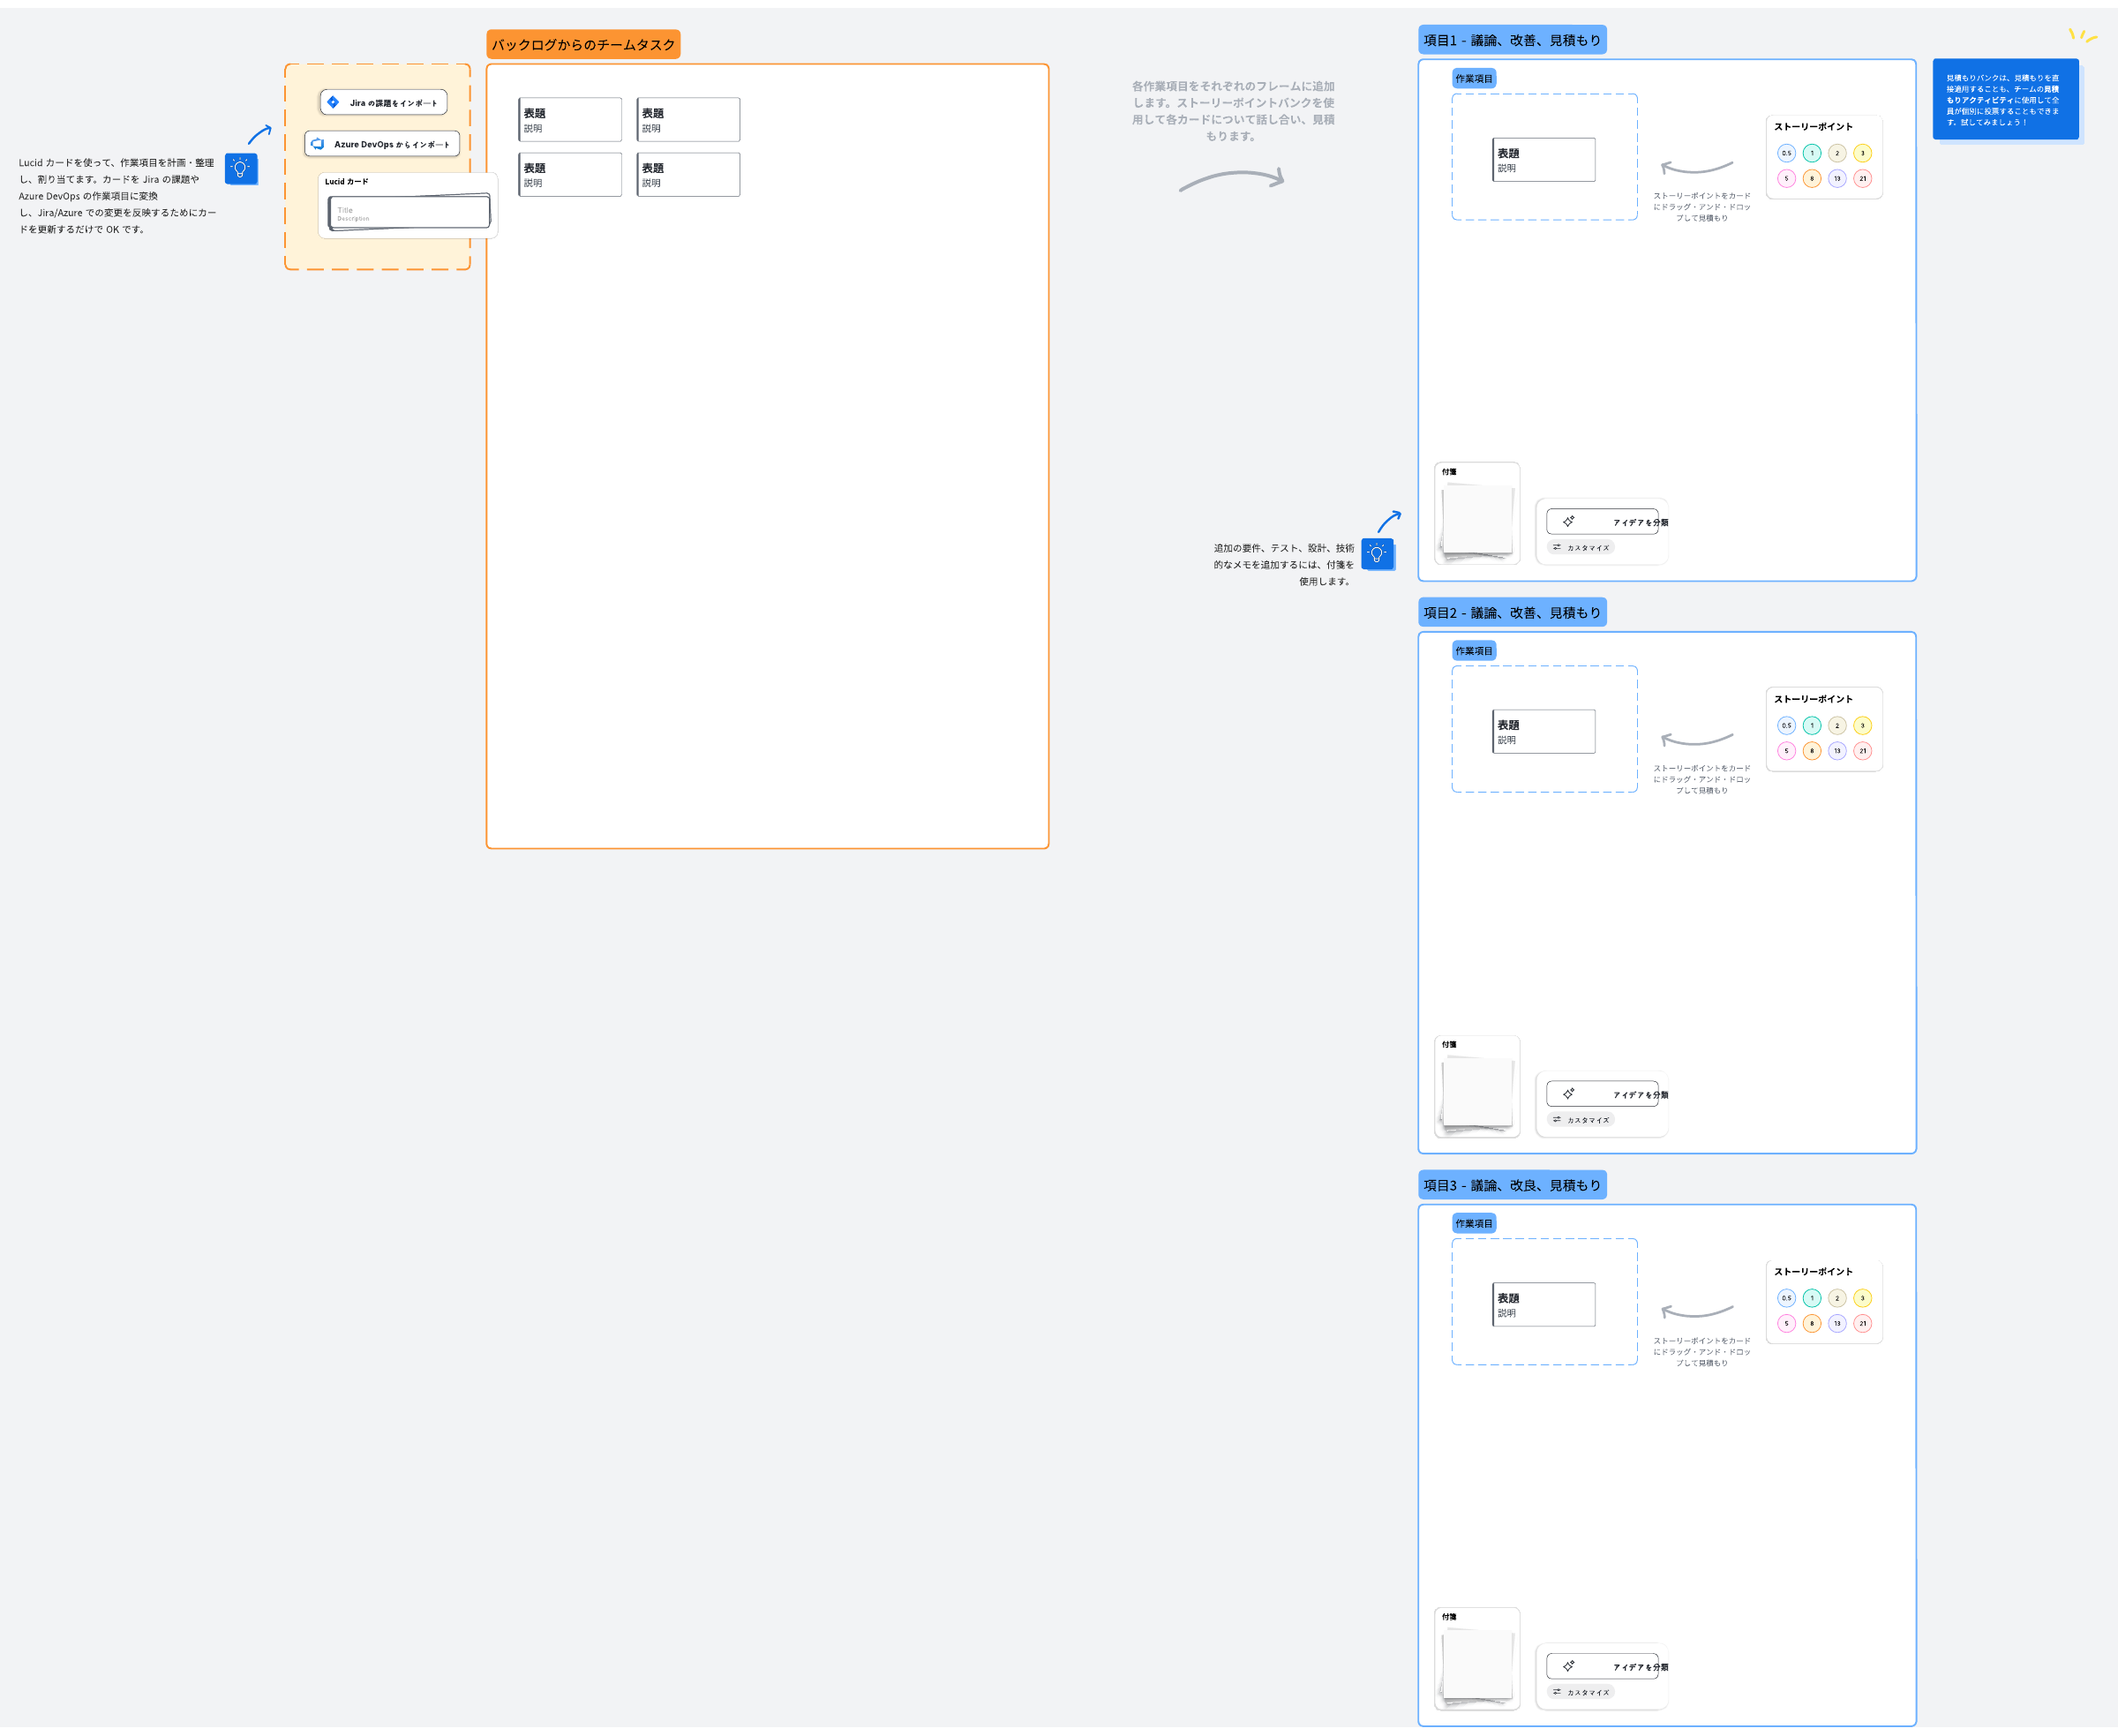This screenshot has width=2118, height=1736.
Task: Click the 付箋 sticky note stack in 項目1
Action: click(1477, 519)
